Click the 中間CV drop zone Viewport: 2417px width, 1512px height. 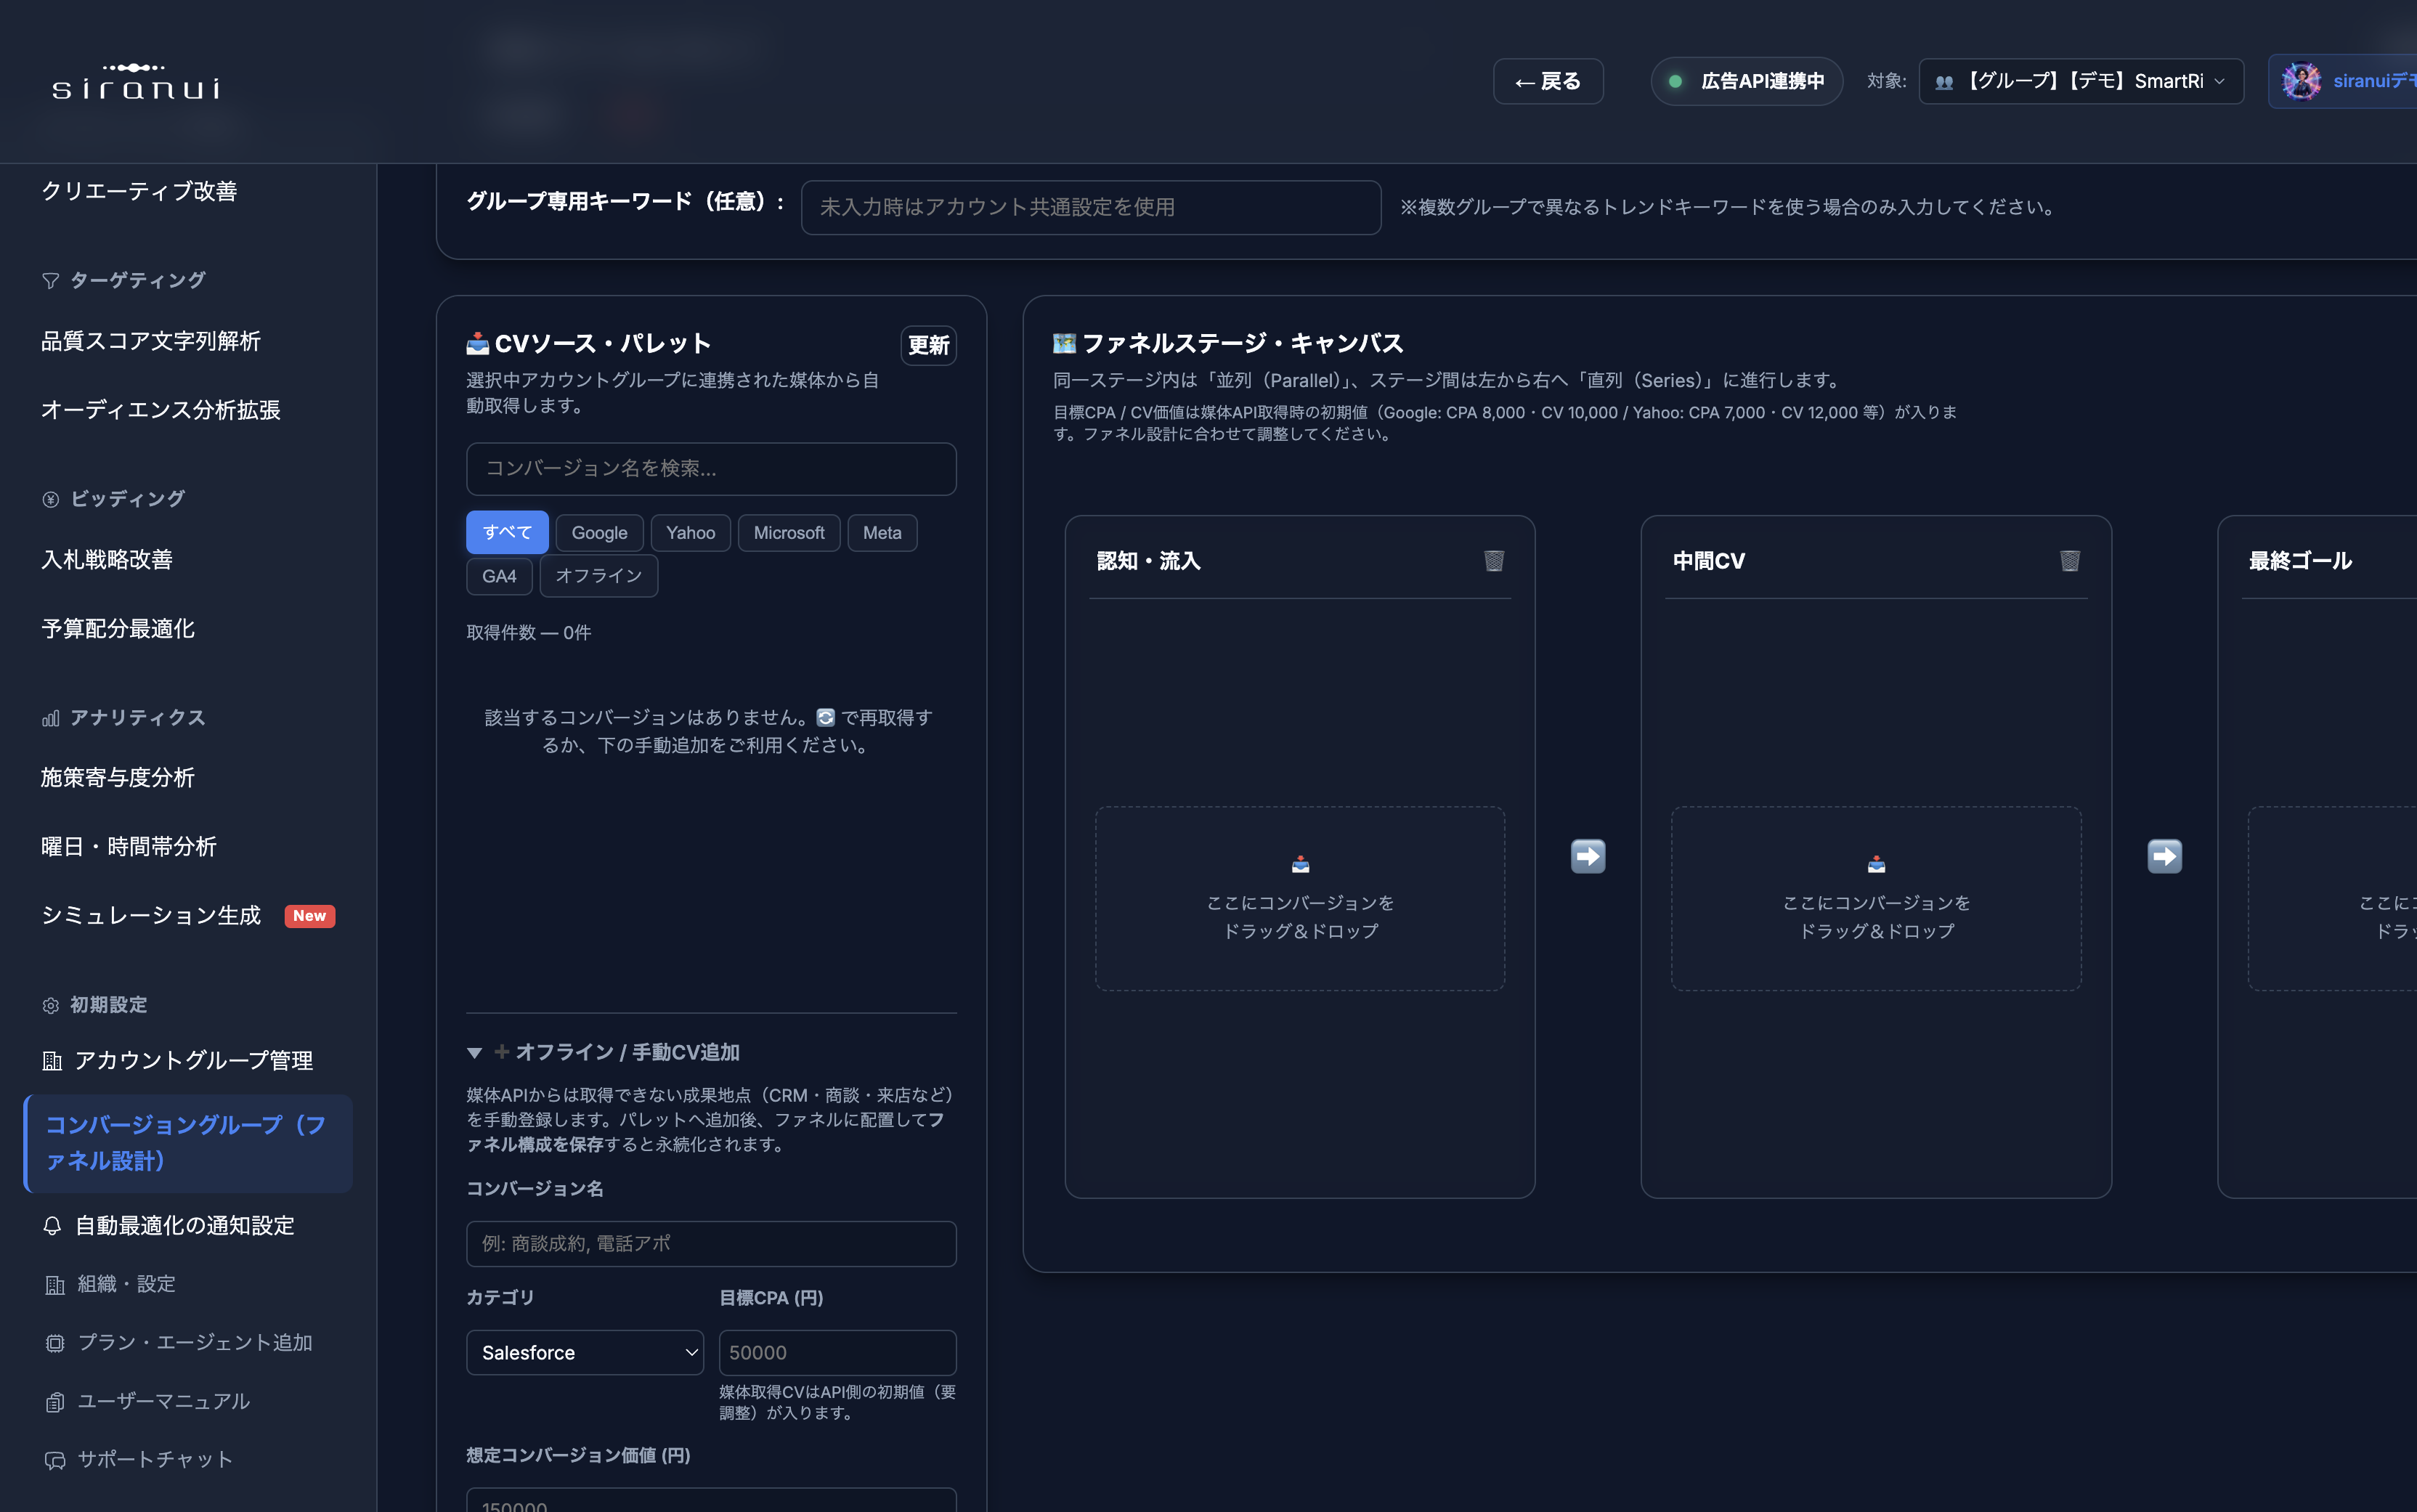pyautogui.click(x=1876, y=898)
